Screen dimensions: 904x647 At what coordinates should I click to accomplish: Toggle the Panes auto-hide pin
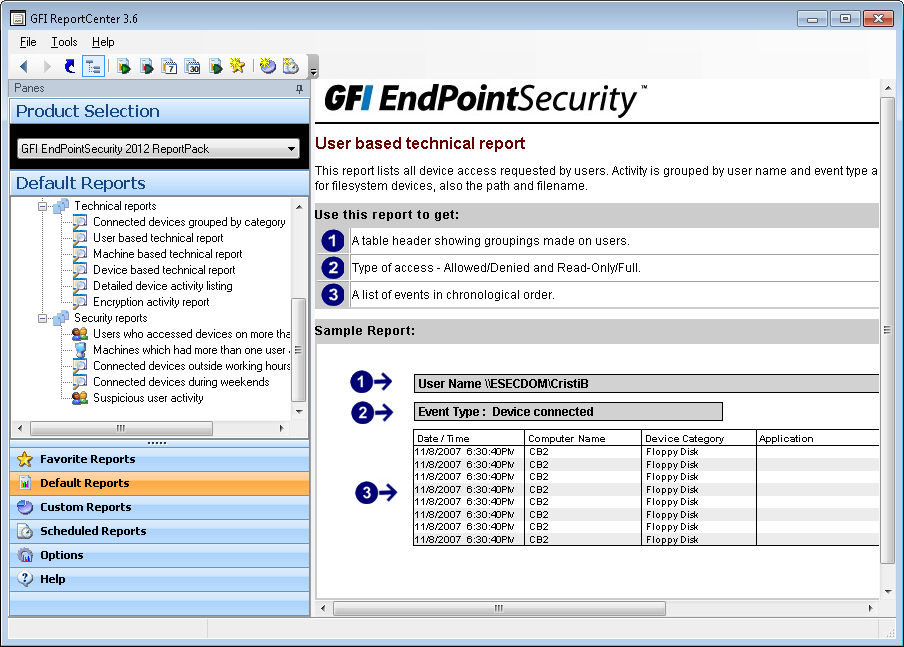299,89
